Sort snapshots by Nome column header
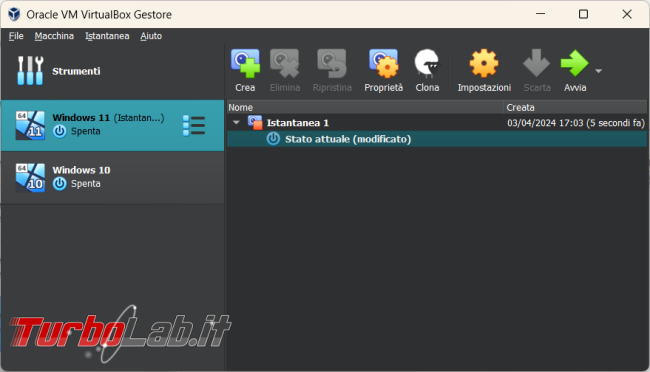 point(365,107)
